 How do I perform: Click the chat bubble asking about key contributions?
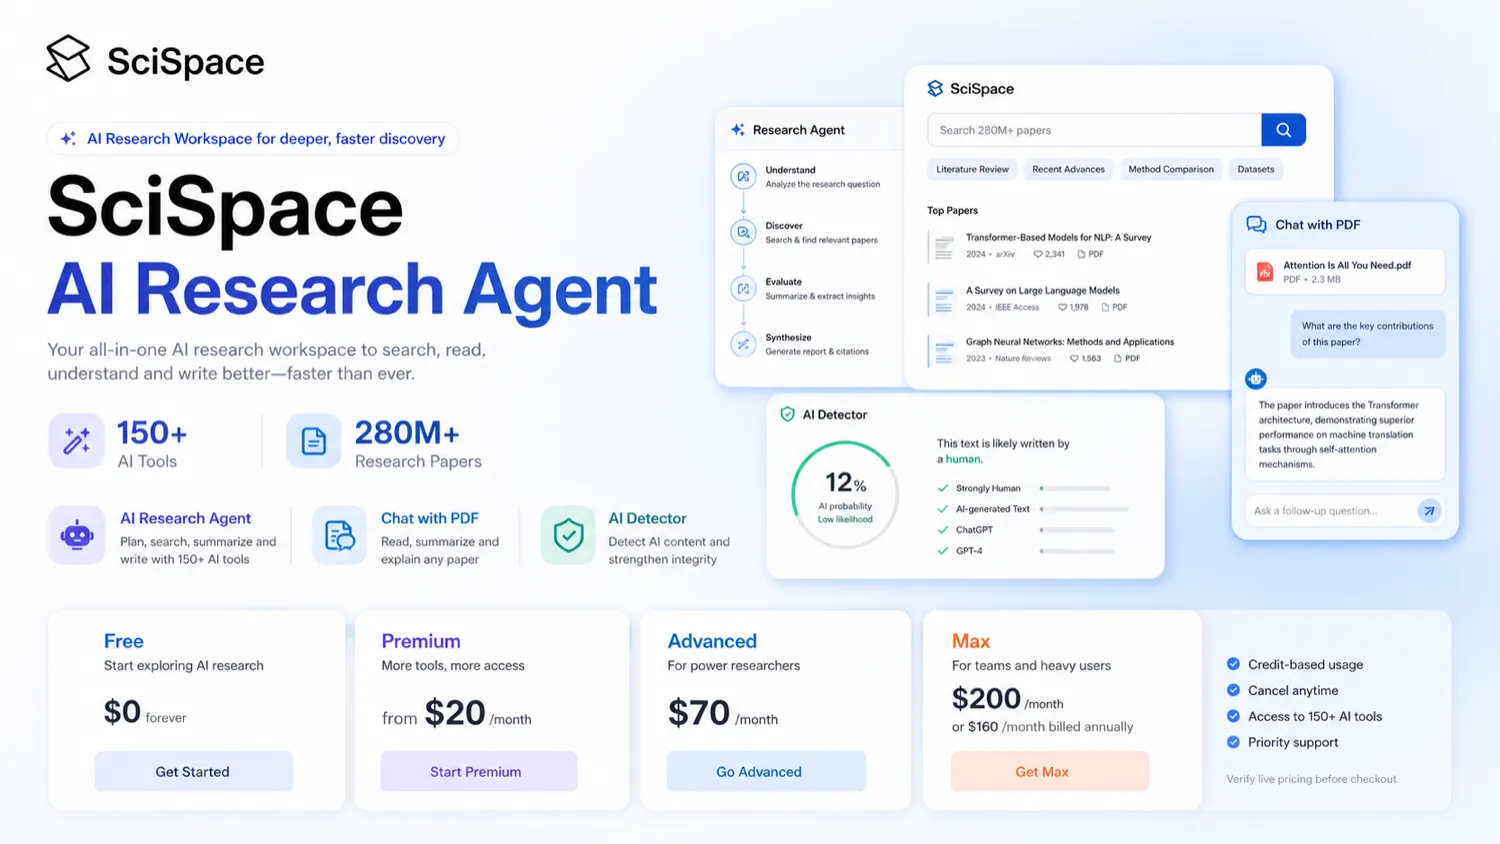pos(1368,334)
